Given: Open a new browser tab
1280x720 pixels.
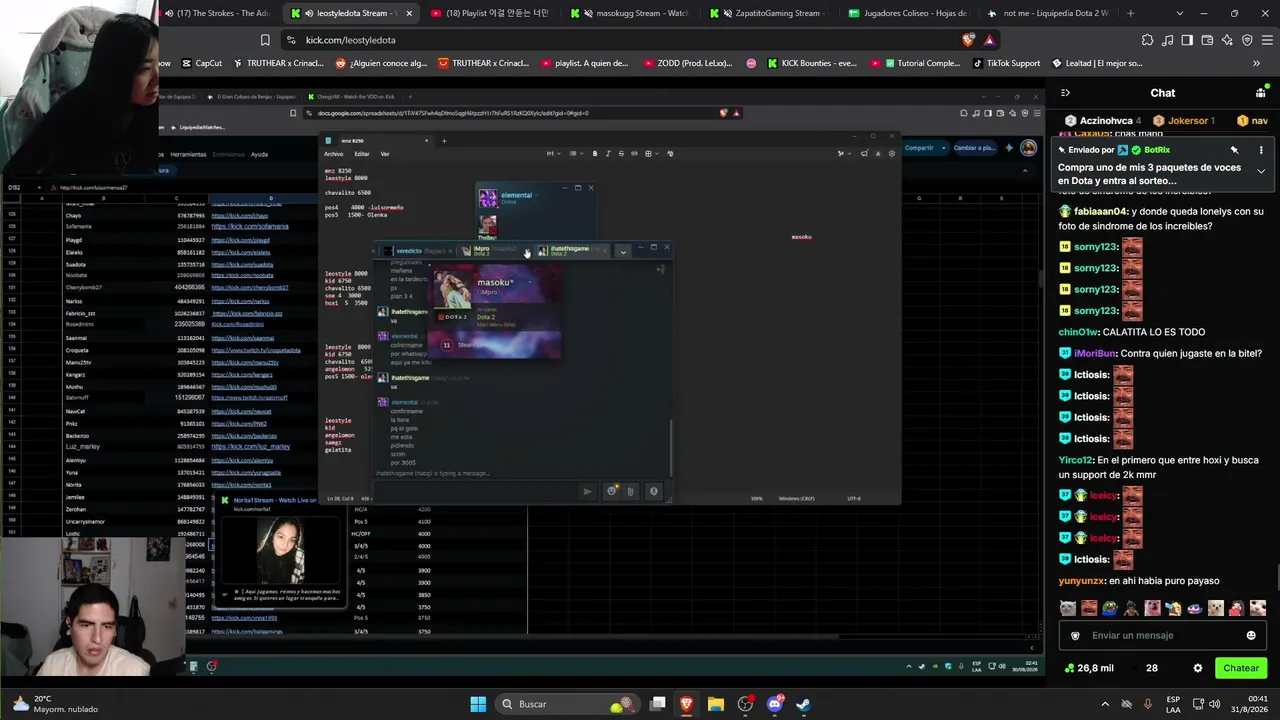Looking at the screenshot, I should [x=1131, y=13].
